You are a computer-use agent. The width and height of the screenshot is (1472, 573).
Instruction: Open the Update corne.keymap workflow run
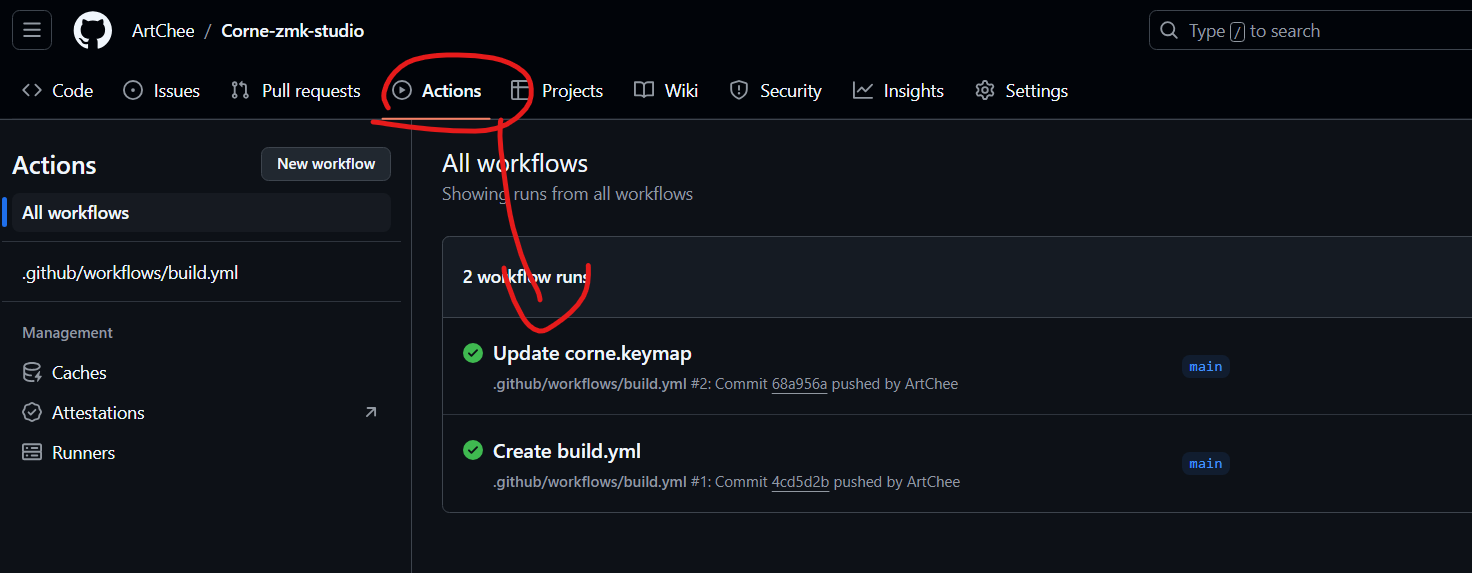point(592,353)
